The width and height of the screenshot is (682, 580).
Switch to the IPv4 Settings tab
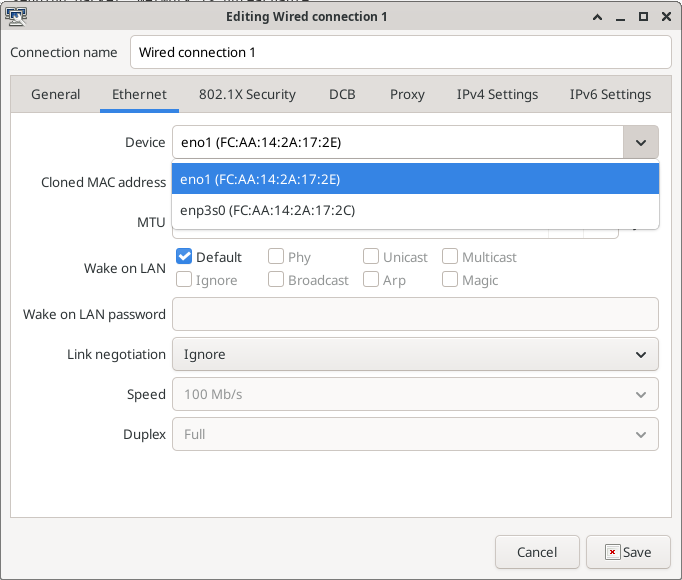497,94
